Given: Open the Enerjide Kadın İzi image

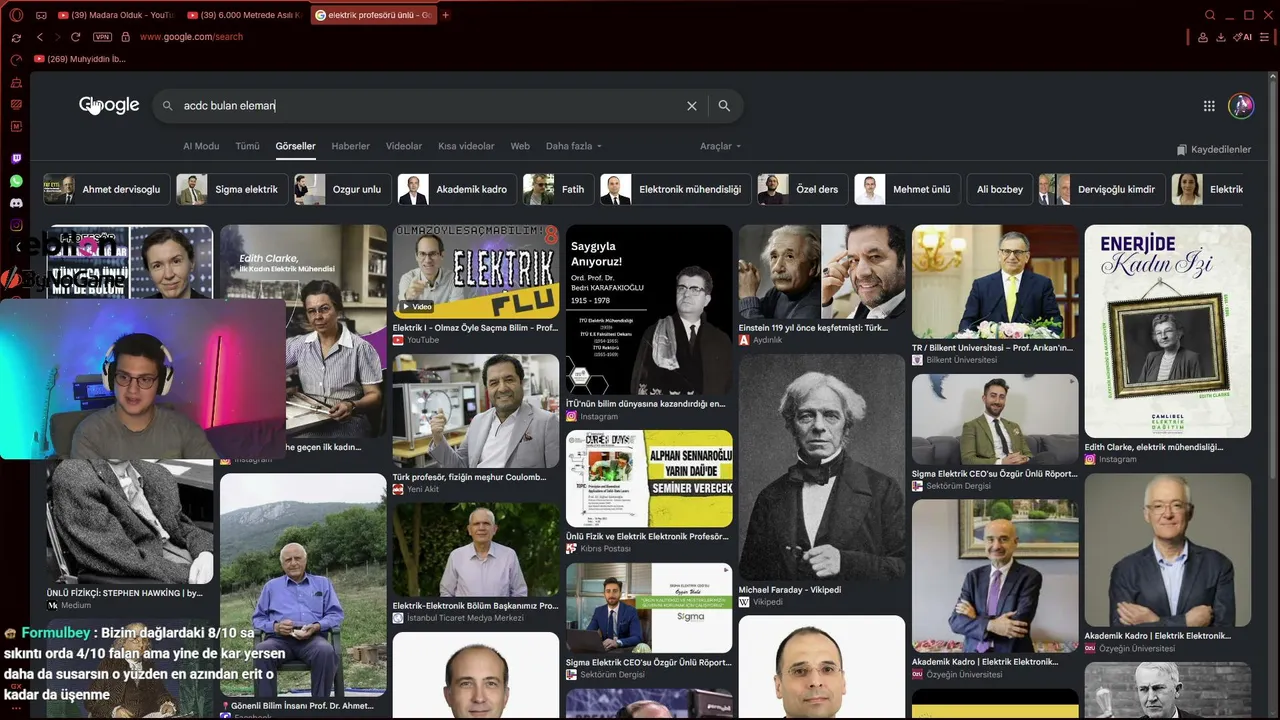Looking at the screenshot, I should coord(1168,331).
